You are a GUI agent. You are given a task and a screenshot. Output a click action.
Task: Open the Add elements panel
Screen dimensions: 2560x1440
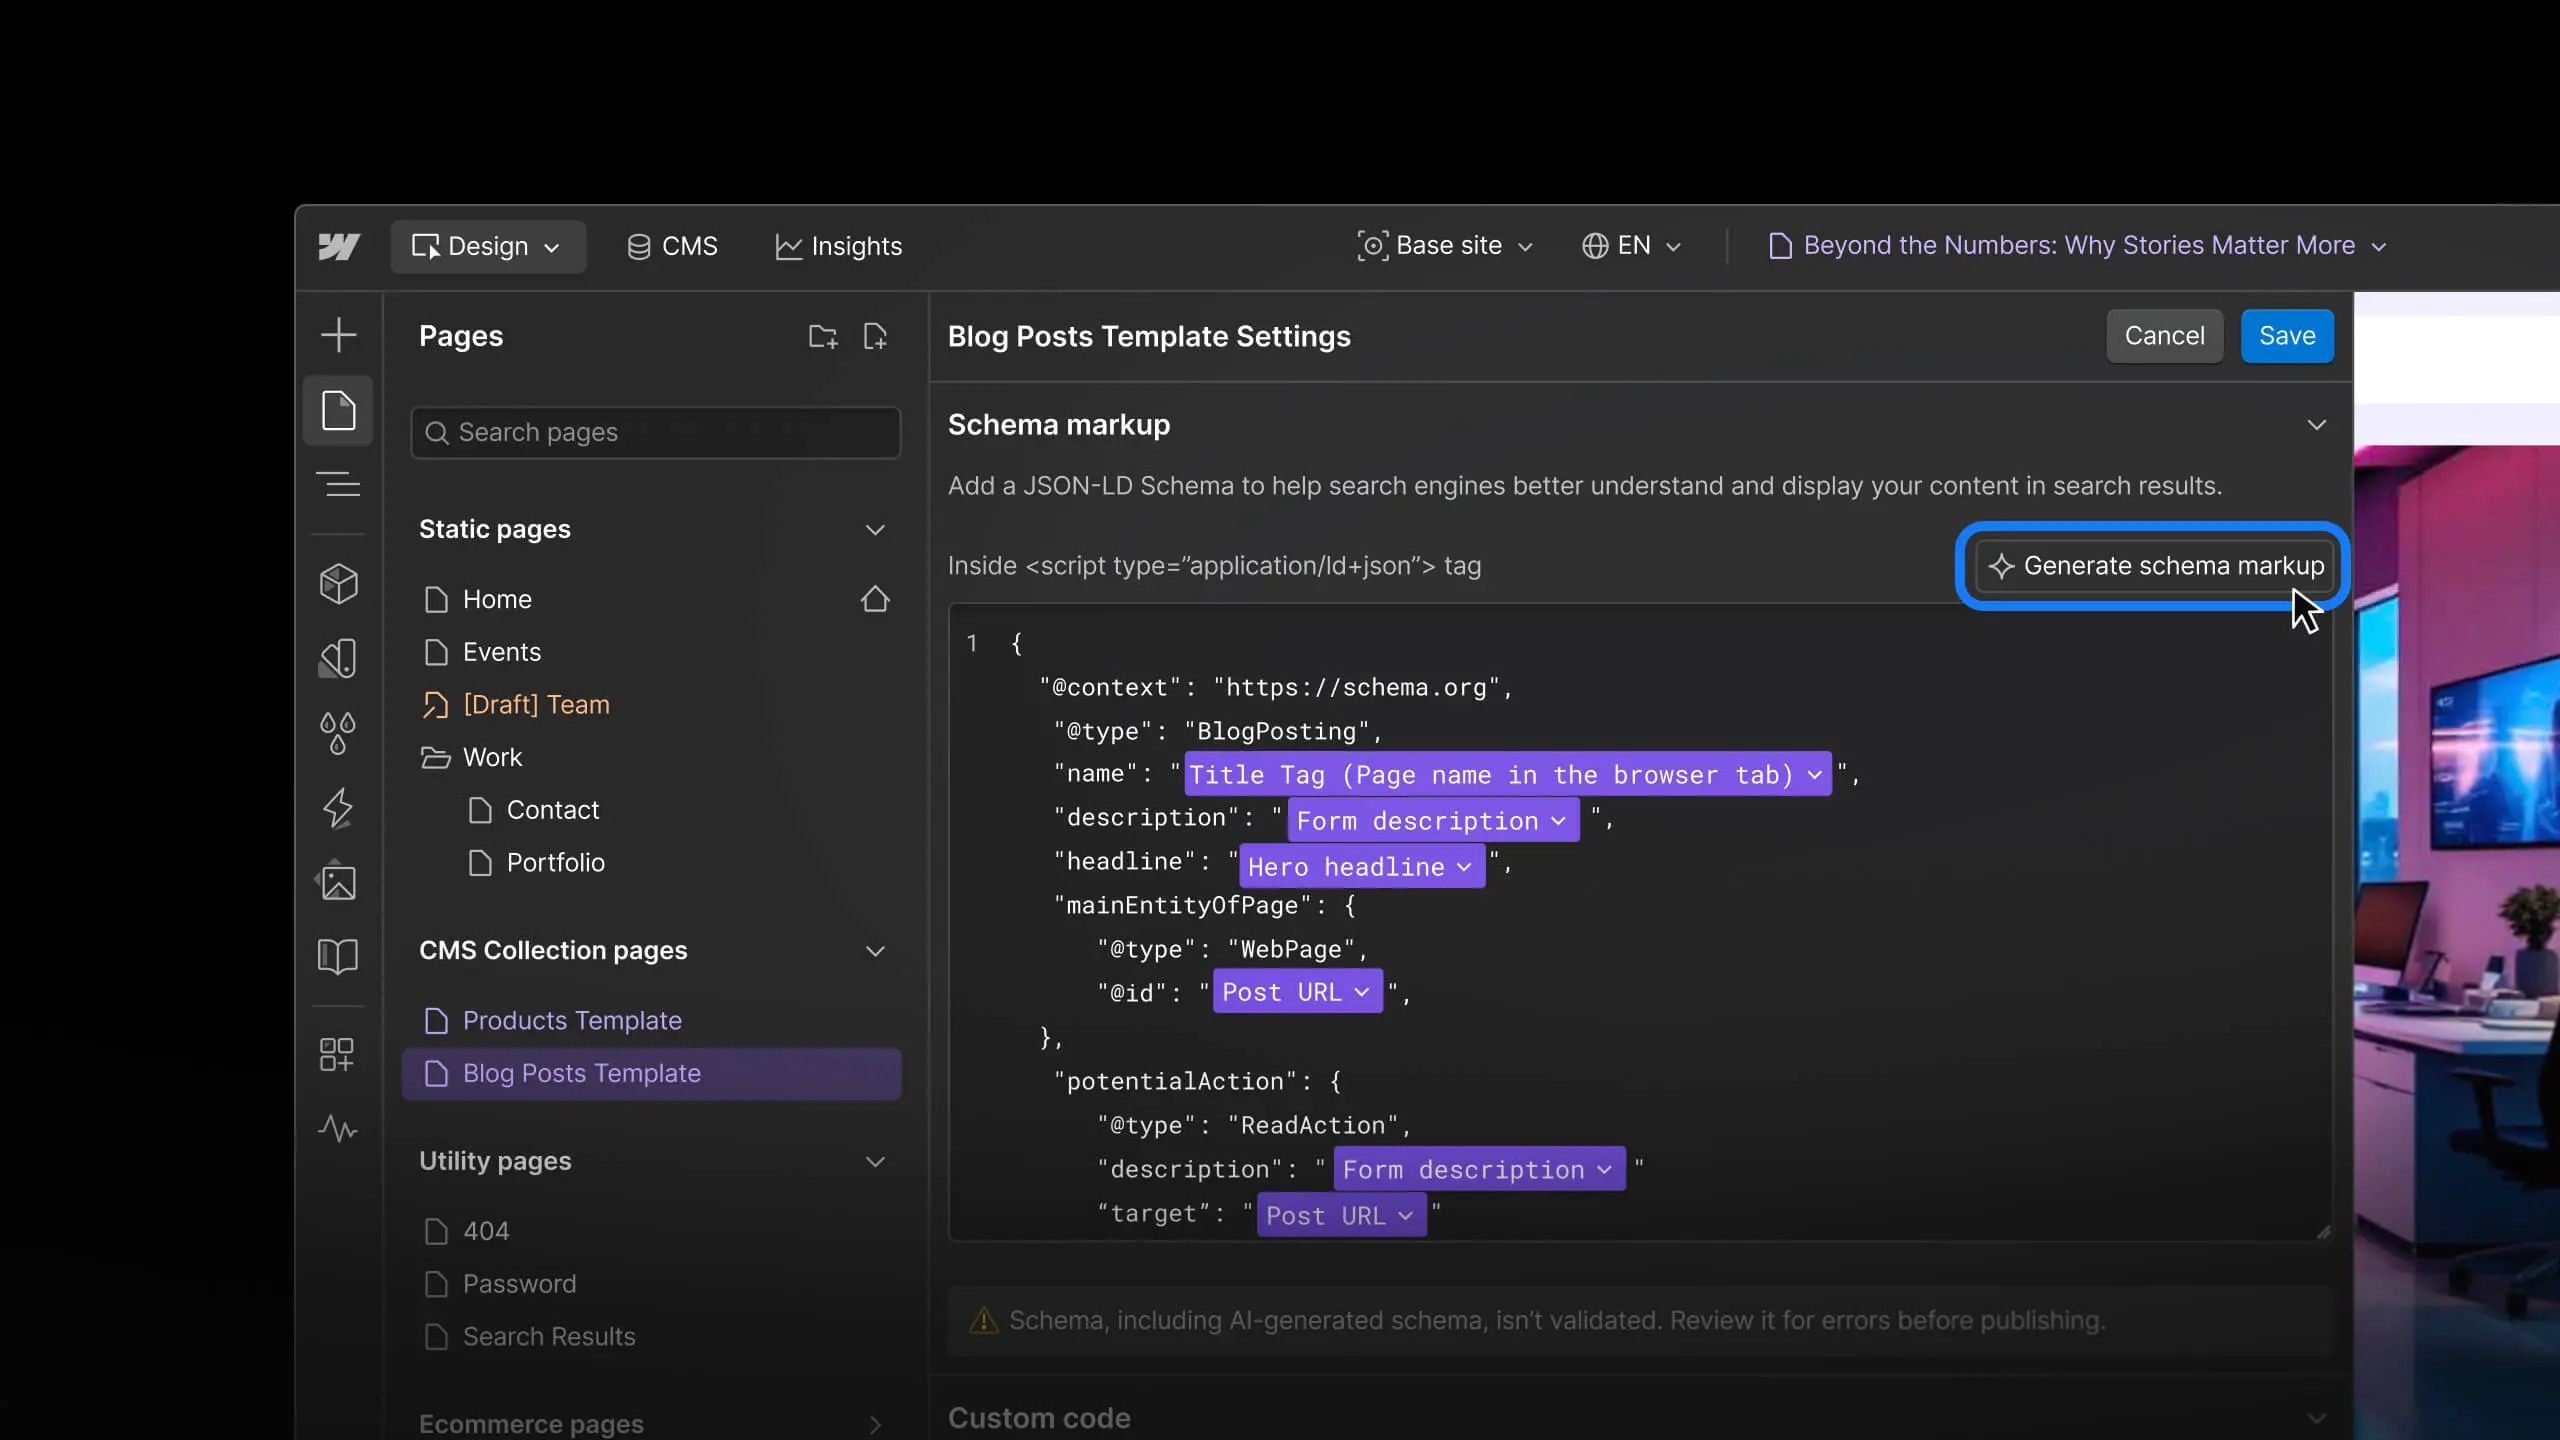pos(339,334)
